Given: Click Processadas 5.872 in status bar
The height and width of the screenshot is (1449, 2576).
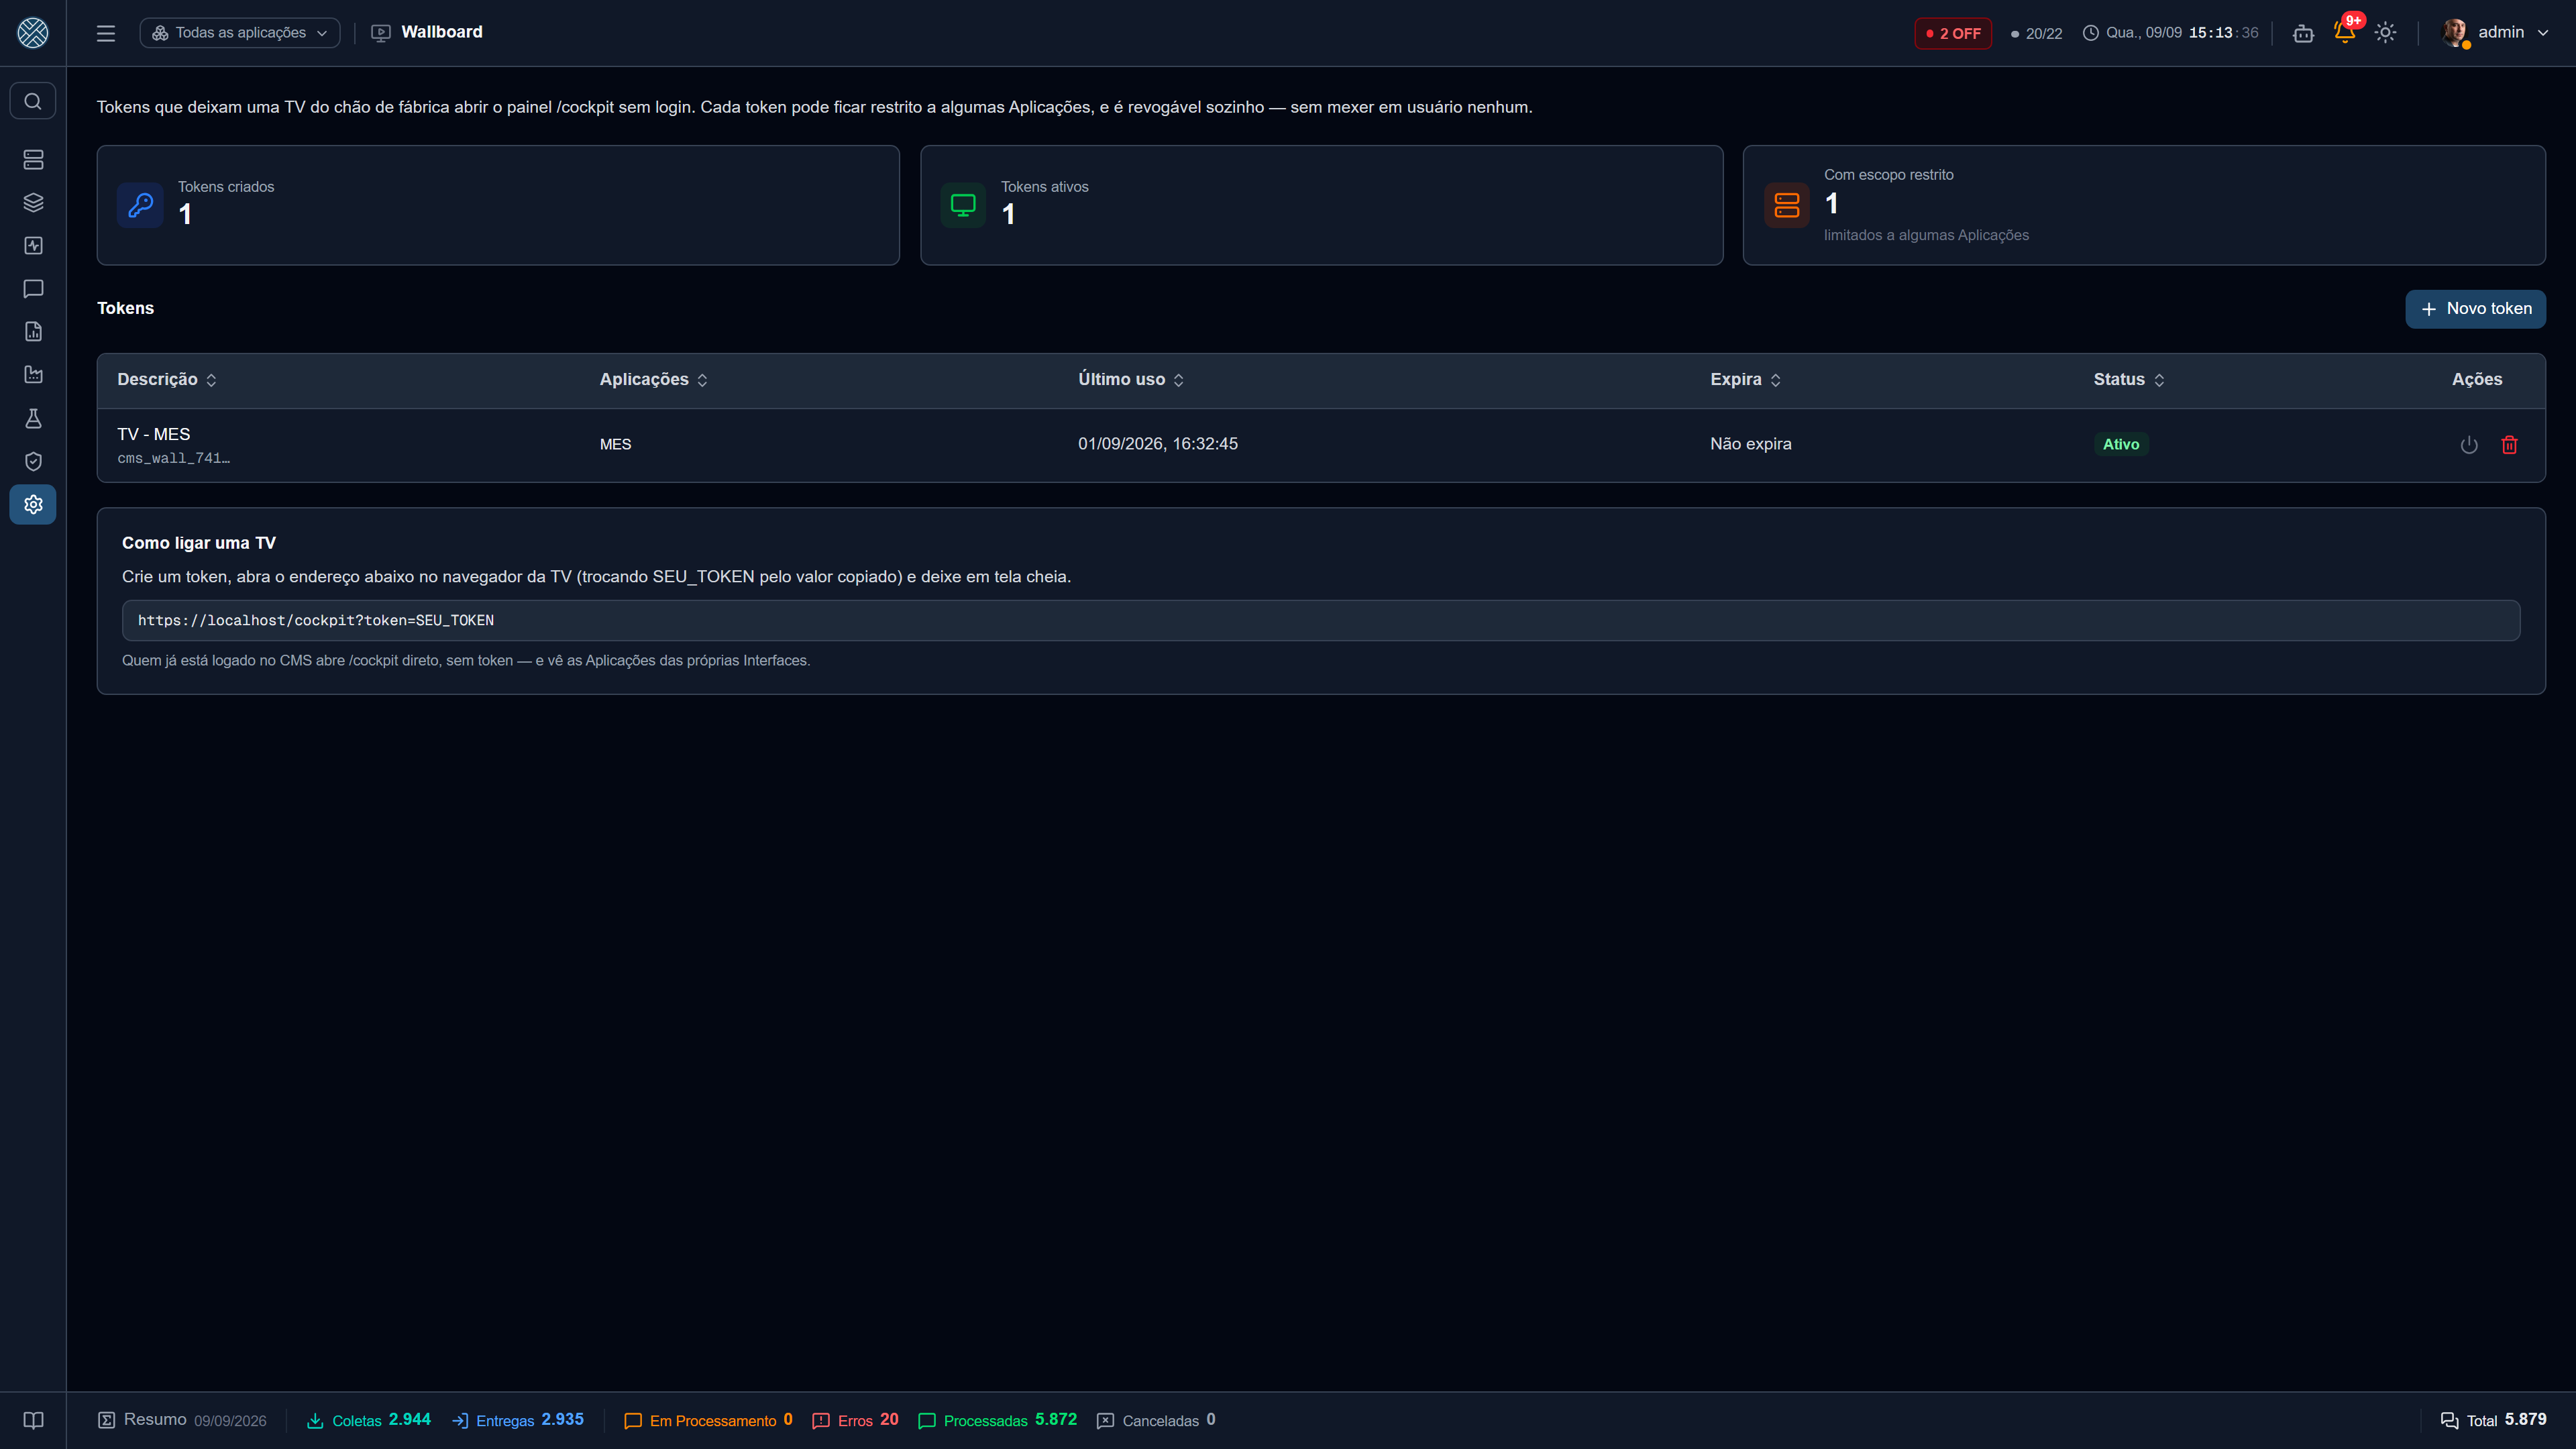Looking at the screenshot, I should 998,1421.
